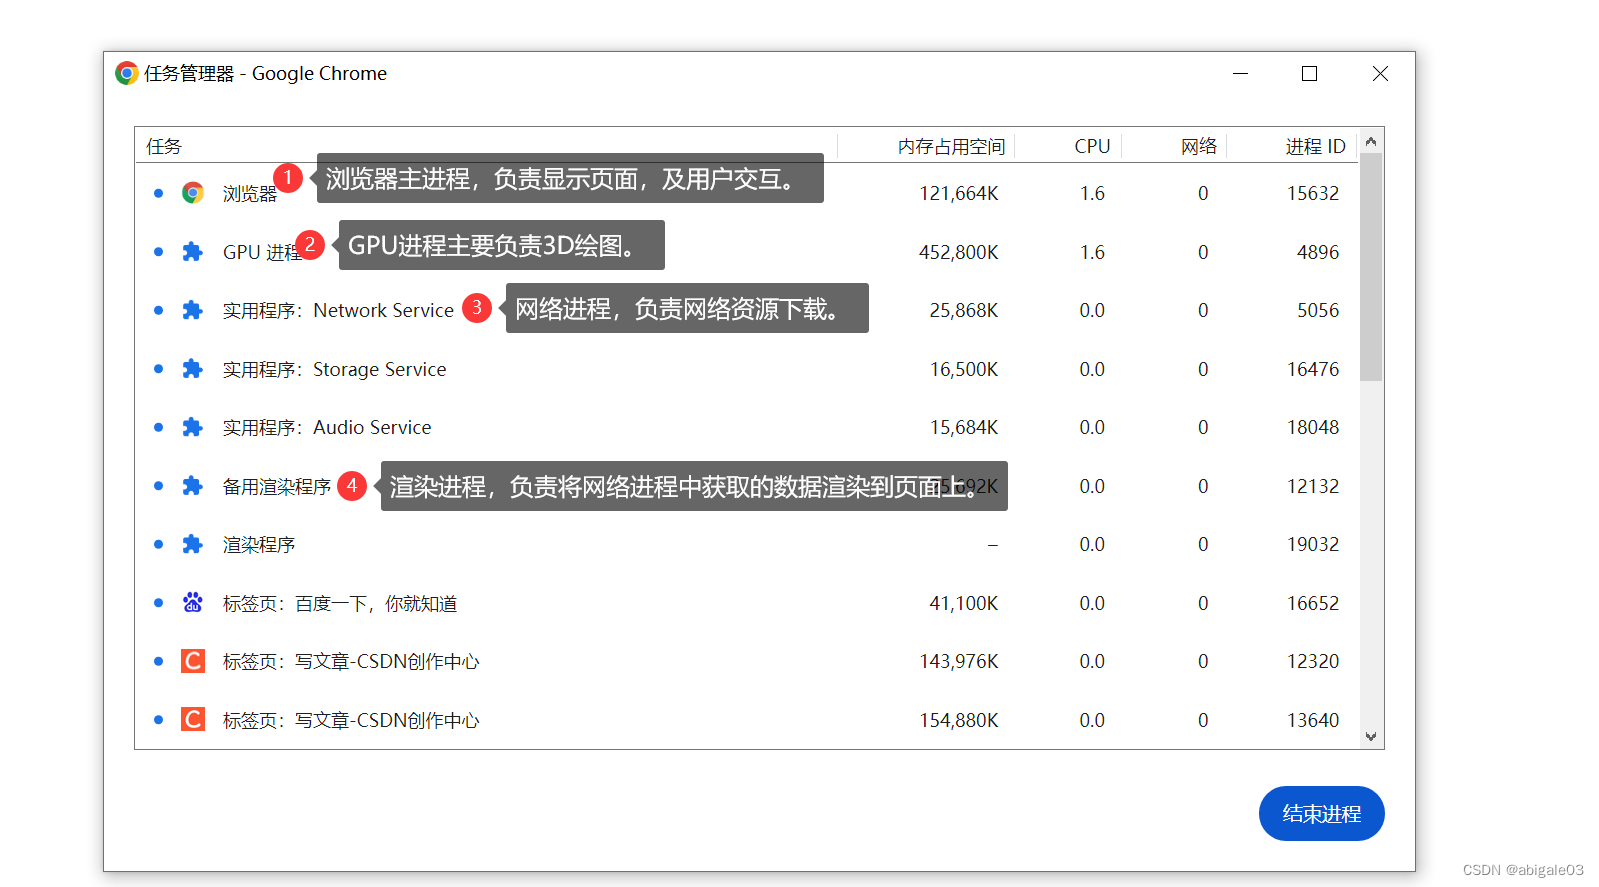Click memory value 143,976K

959,661
